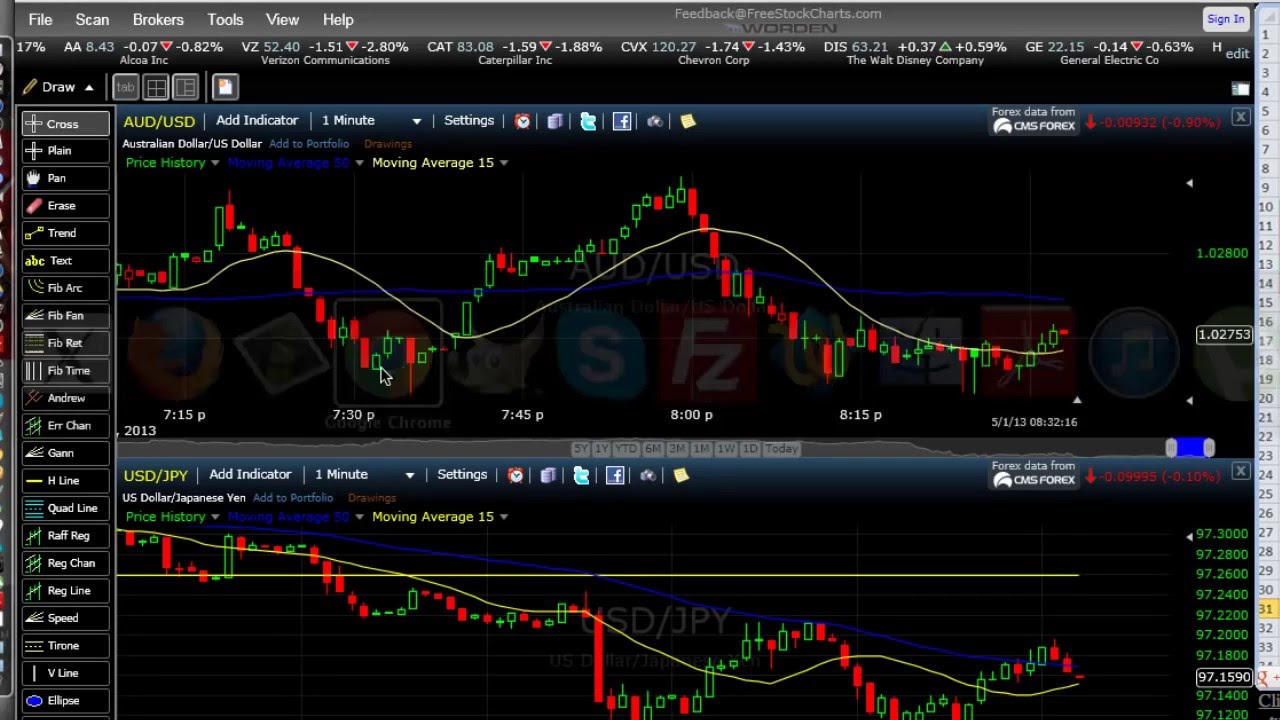This screenshot has height=720, width=1280.
Task: Click the alarm clock alert icon on AUD/USD chart
Action: click(522, 121)
